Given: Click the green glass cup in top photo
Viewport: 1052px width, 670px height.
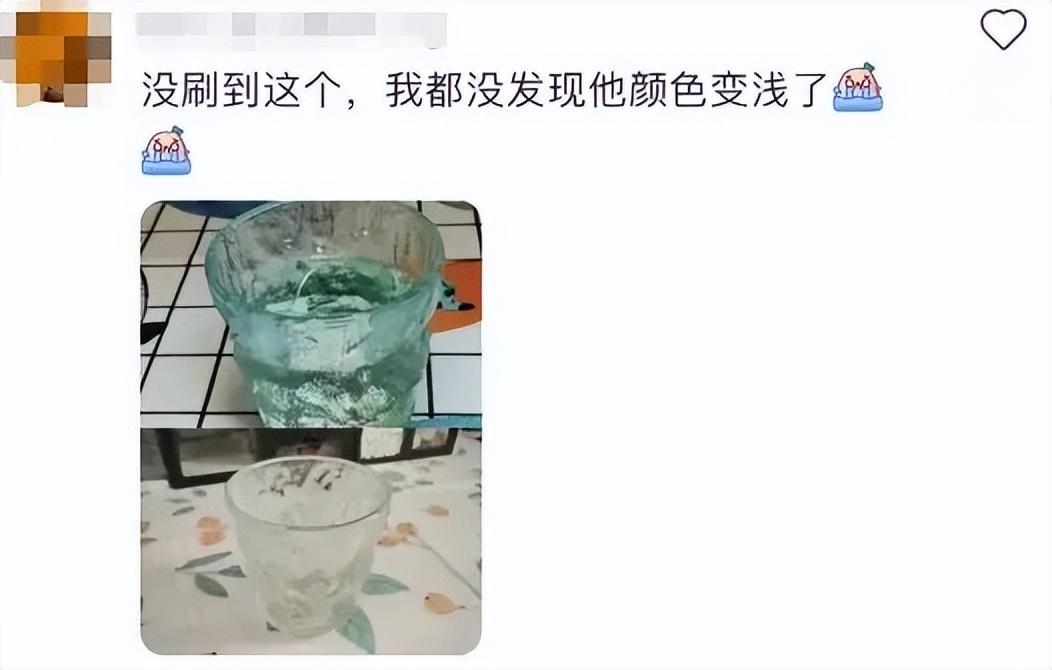Looking at the screenshot, I should 325,314.
